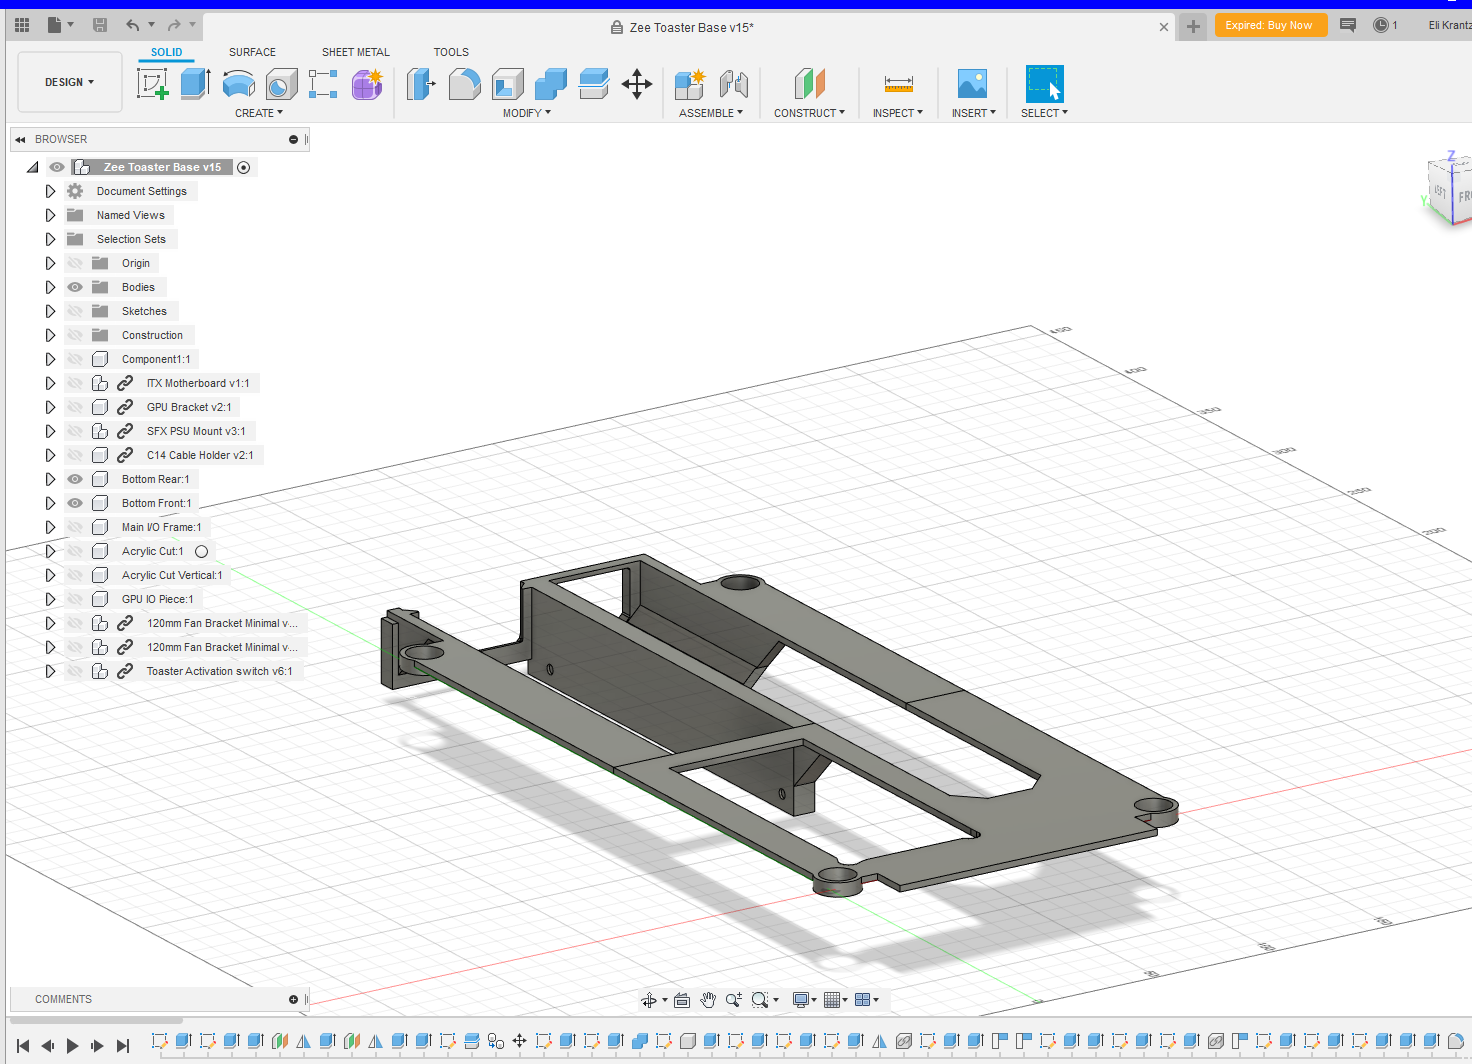Click the Fillet tool in Modify

tap(464, 84)
